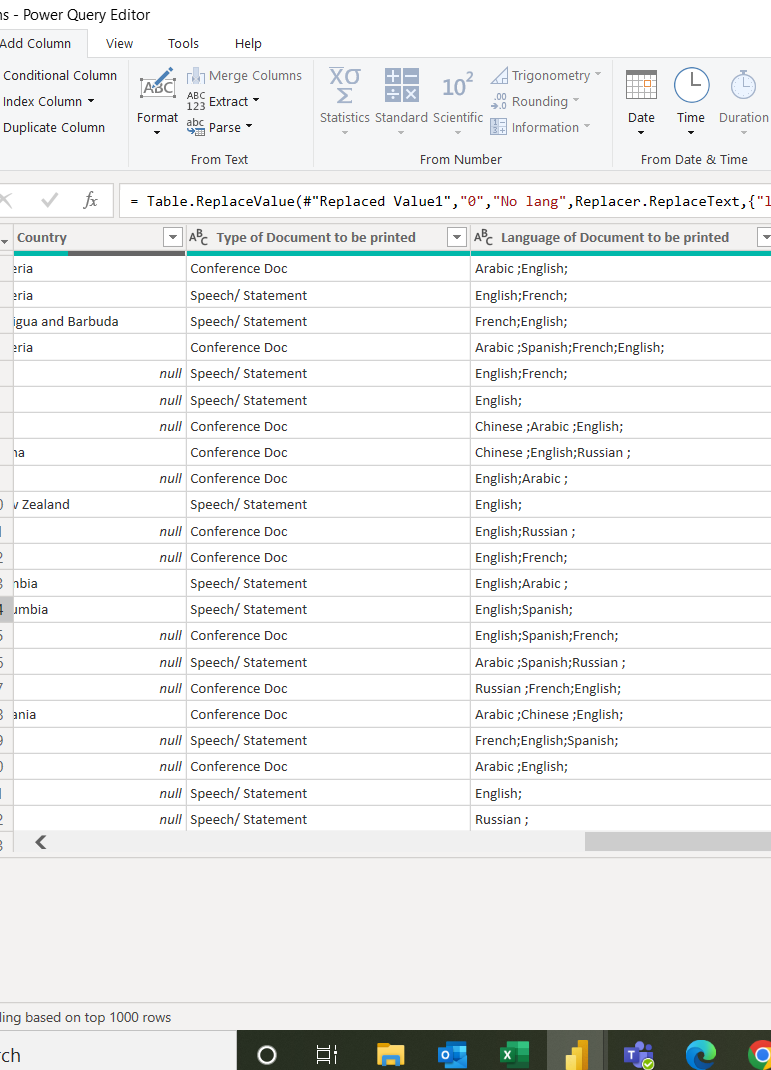Open the Date calendar menu
Screen dimensions: 771x1070
click(641, 101)
